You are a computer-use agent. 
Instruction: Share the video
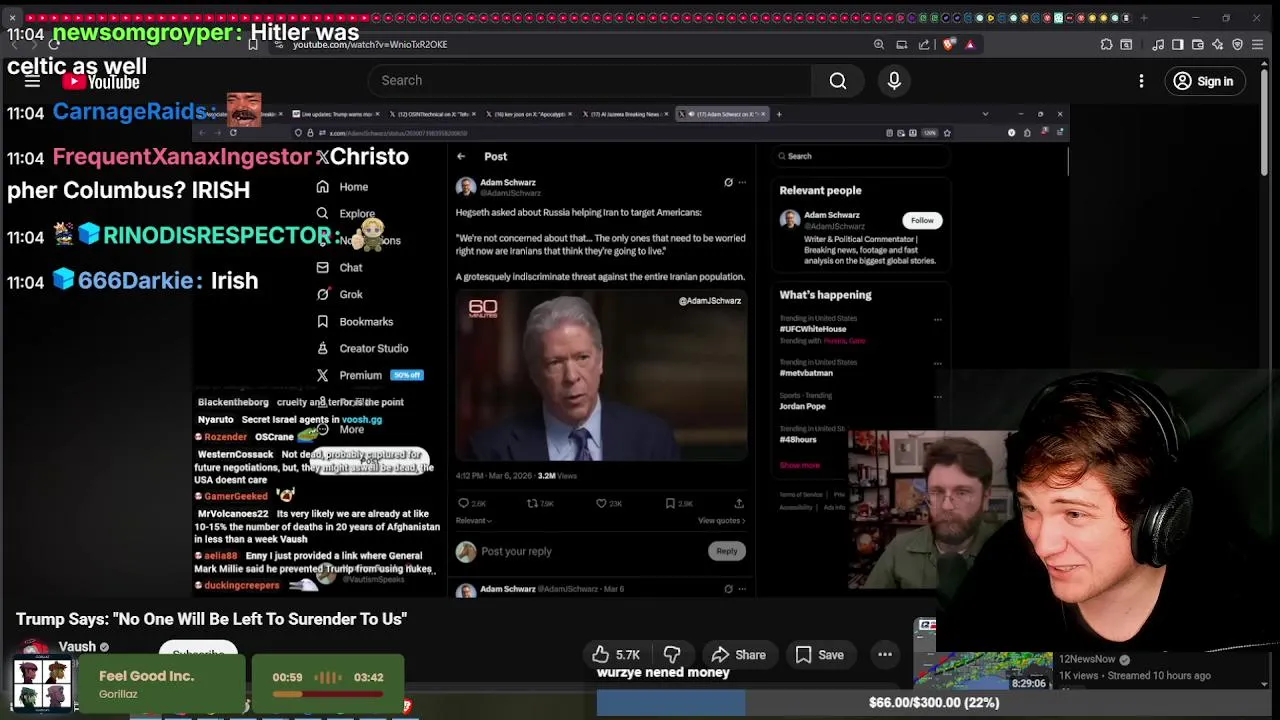(738, 655)
